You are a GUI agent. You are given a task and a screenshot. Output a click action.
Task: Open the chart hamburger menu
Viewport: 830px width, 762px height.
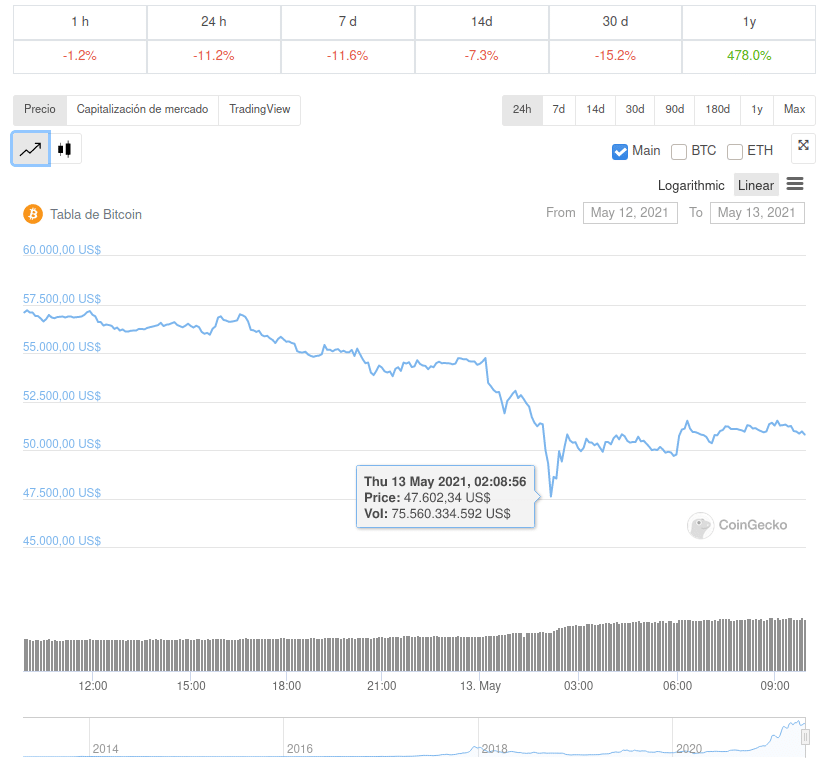(x=795, y=184)
